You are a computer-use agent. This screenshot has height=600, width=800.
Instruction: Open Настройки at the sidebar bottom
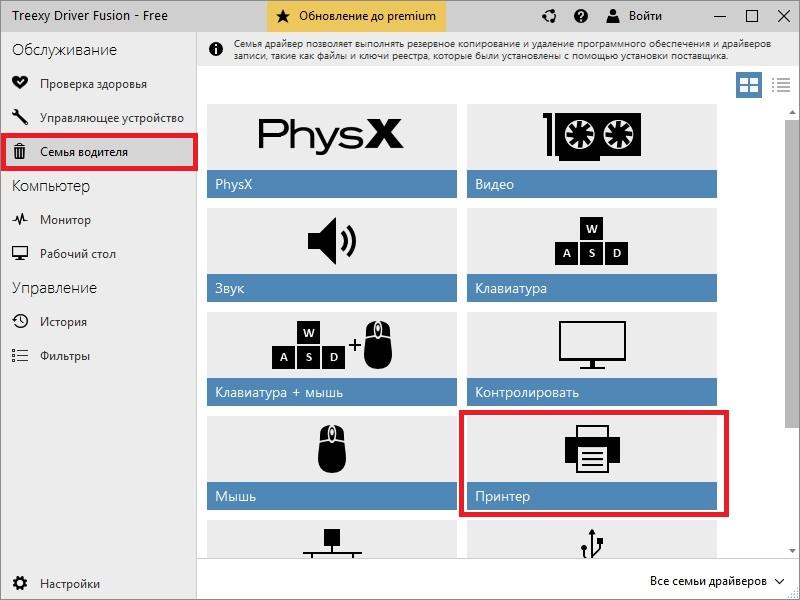(69, 584)
